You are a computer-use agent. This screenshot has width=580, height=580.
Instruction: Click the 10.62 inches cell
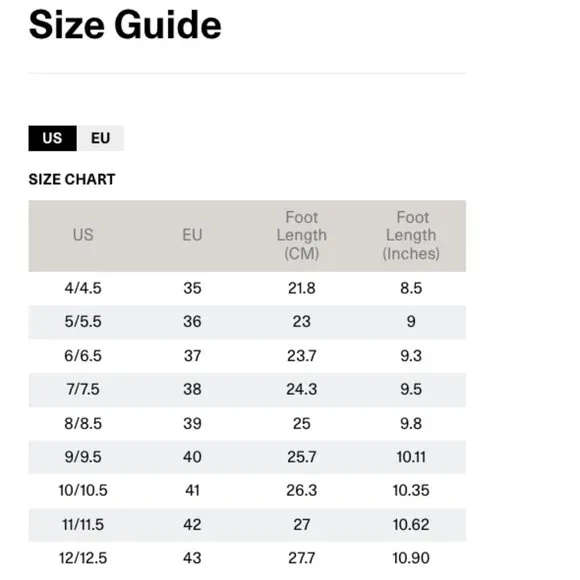pos(411,525)
